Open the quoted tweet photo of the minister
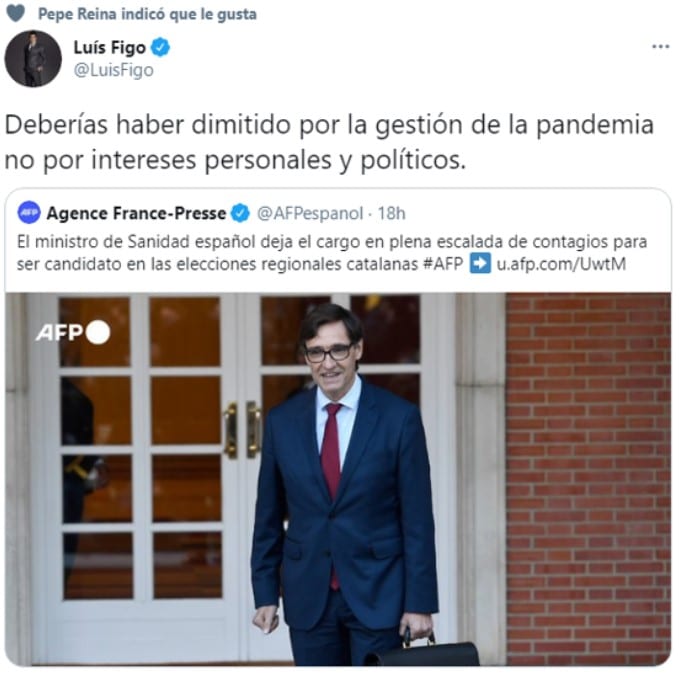Image resolution: width=685 pixels, height=679 pixels. point(338,479)
